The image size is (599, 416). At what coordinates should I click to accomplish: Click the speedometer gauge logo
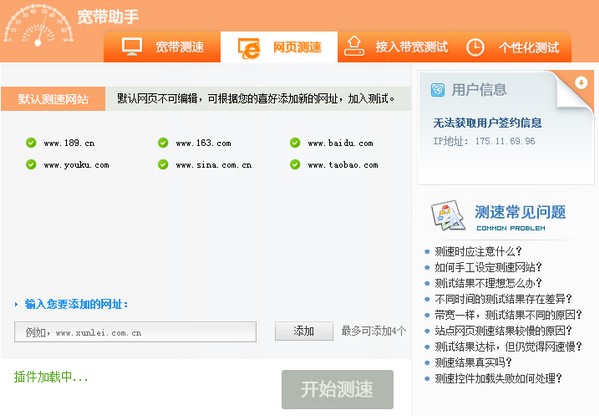pos(38,25)
